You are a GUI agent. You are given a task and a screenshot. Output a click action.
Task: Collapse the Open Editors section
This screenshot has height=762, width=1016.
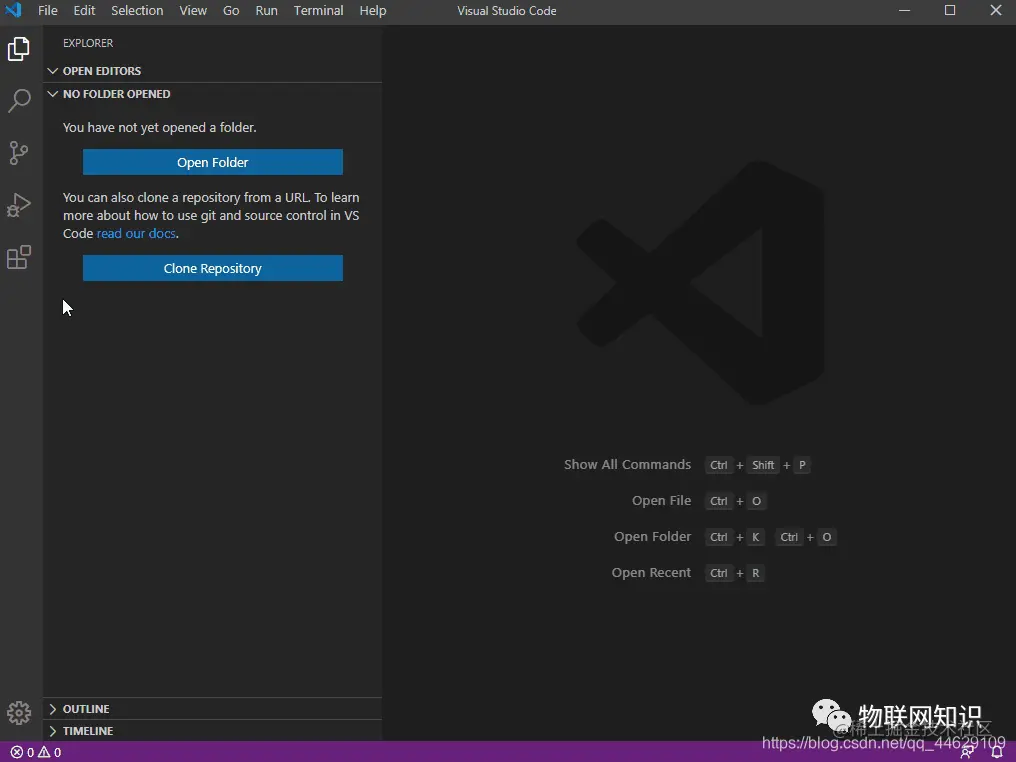(x=213, y=71)
